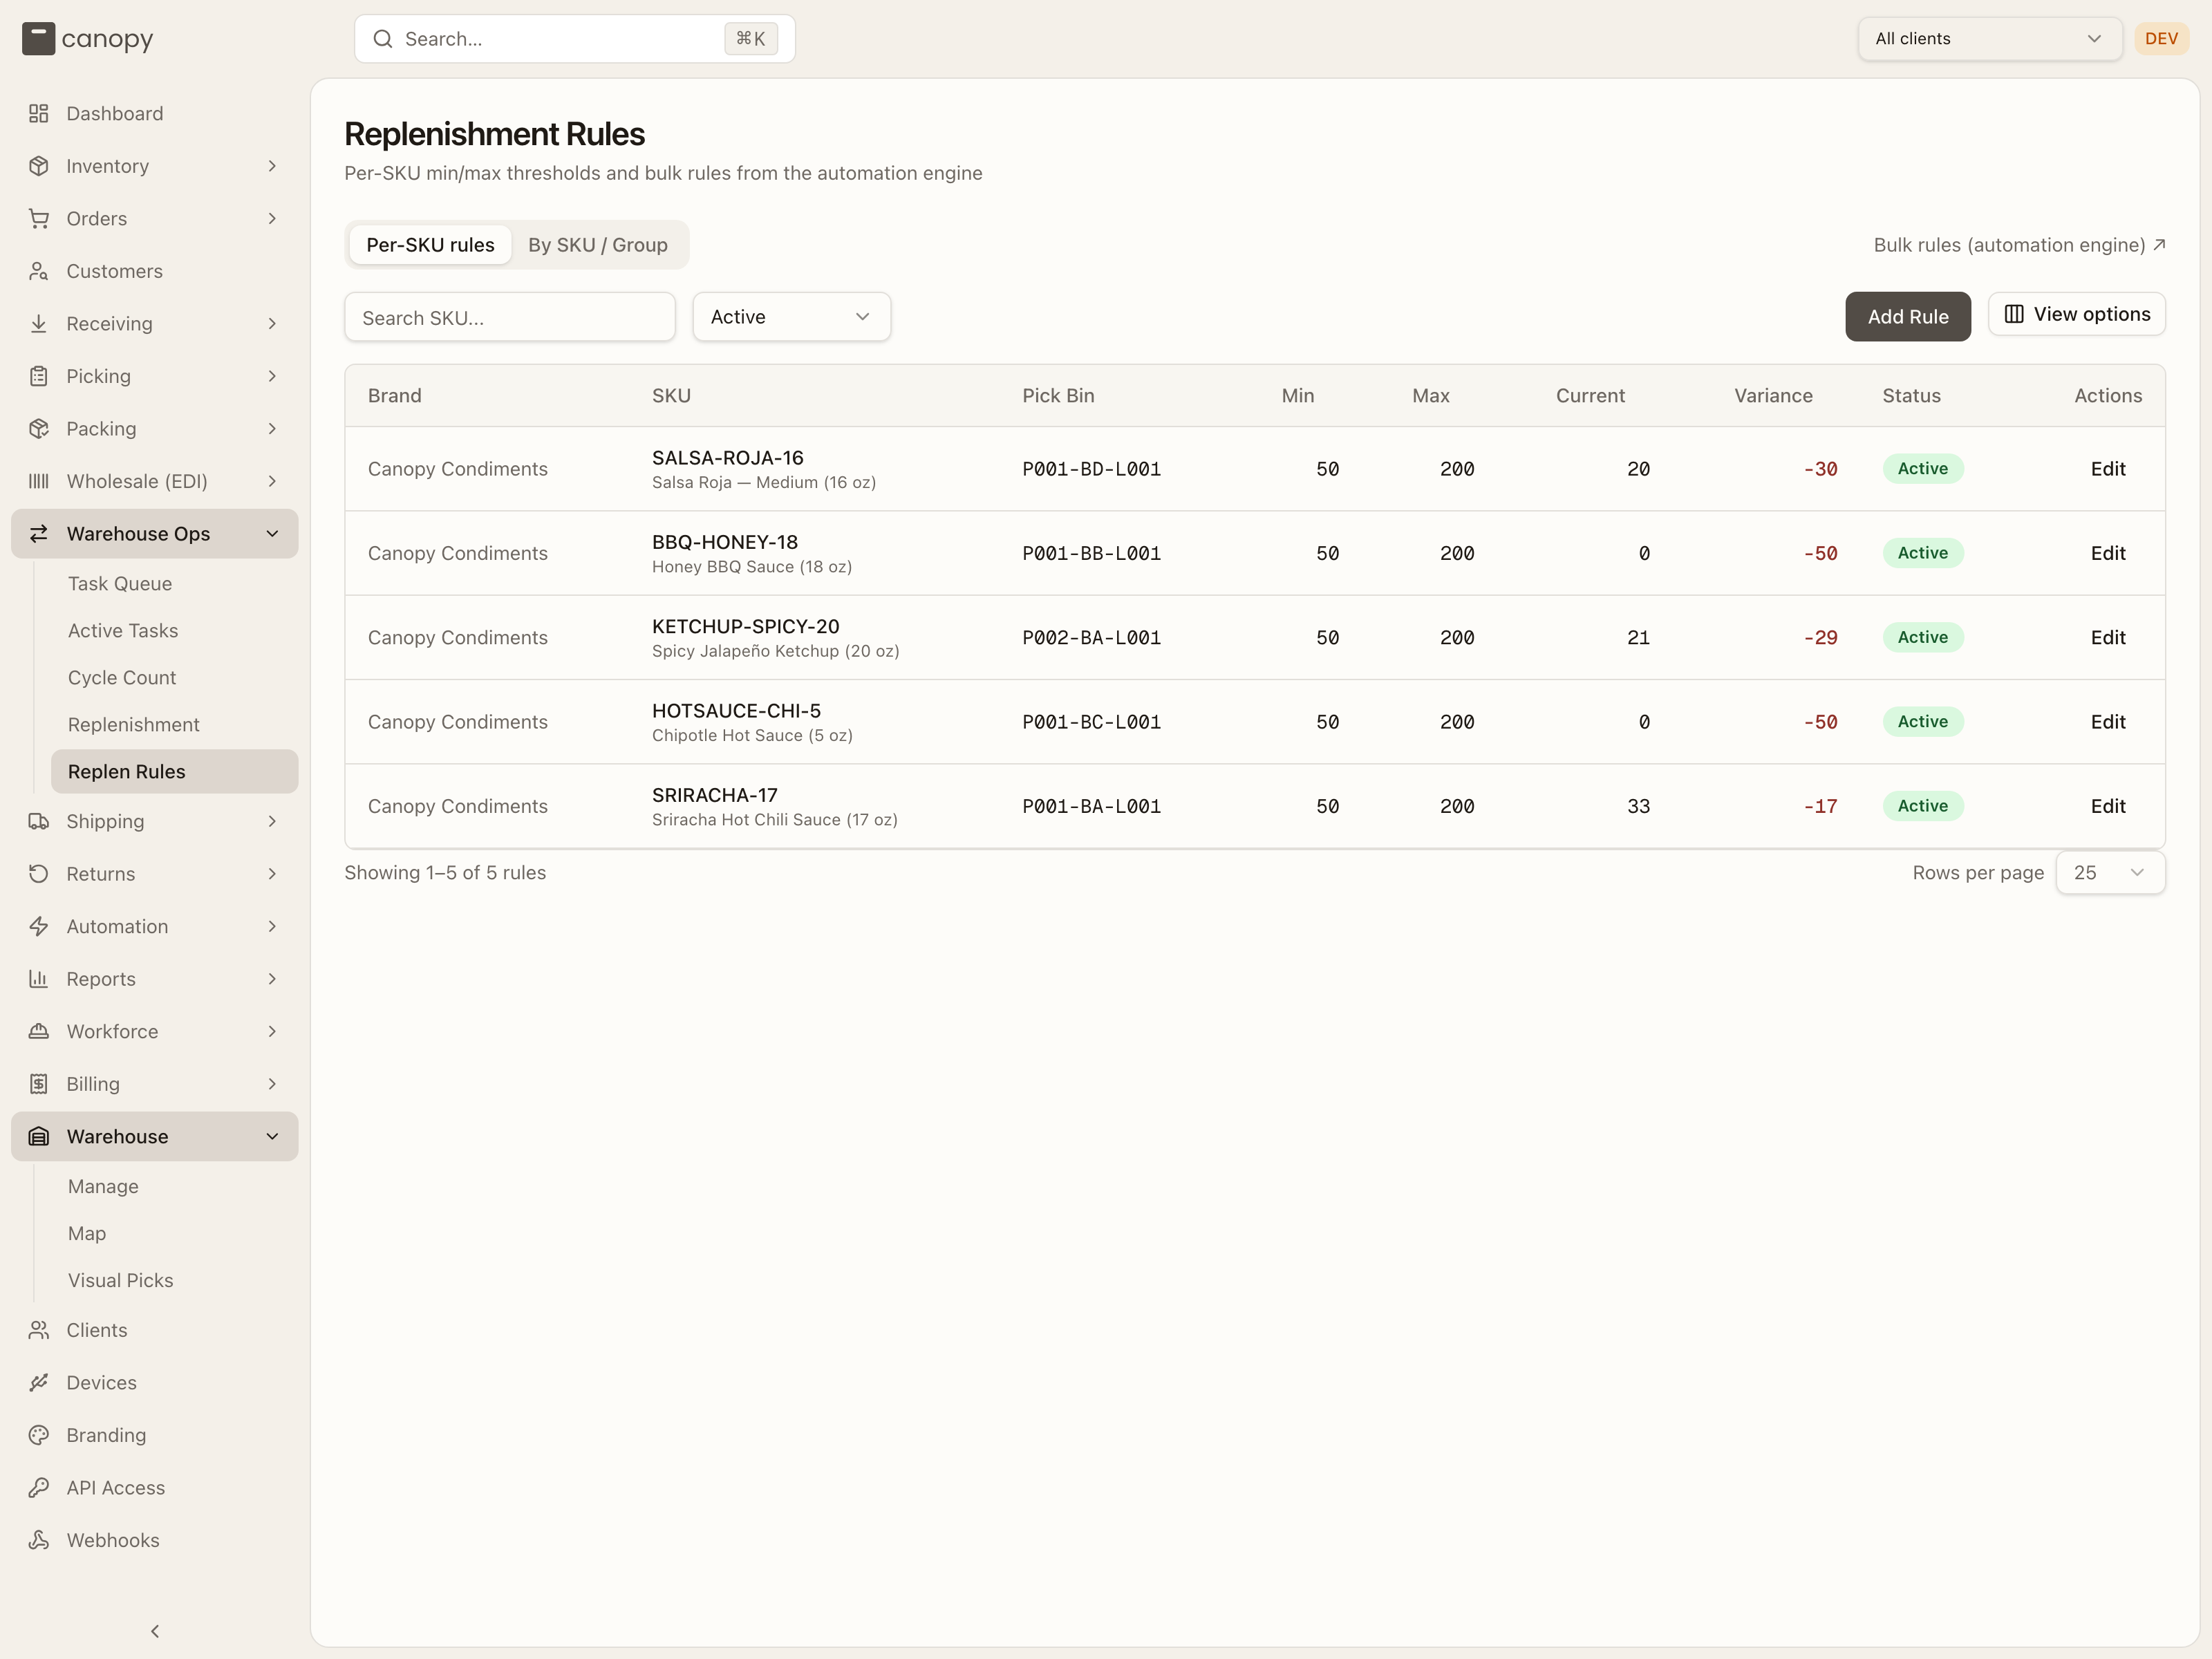
Task: Open Active Tasks in sidebar
Action: [123, 631]
